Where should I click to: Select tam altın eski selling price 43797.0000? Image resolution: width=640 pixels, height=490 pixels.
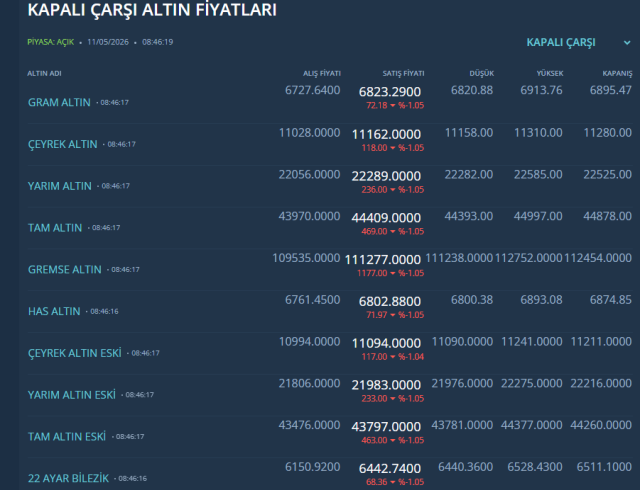coord(386,427)
